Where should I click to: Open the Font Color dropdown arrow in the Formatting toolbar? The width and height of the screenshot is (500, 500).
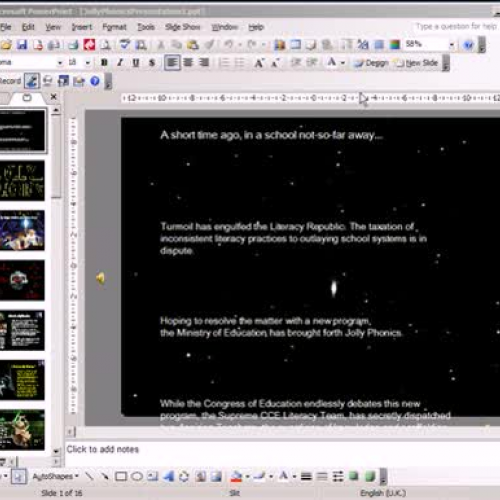point(343,63)
